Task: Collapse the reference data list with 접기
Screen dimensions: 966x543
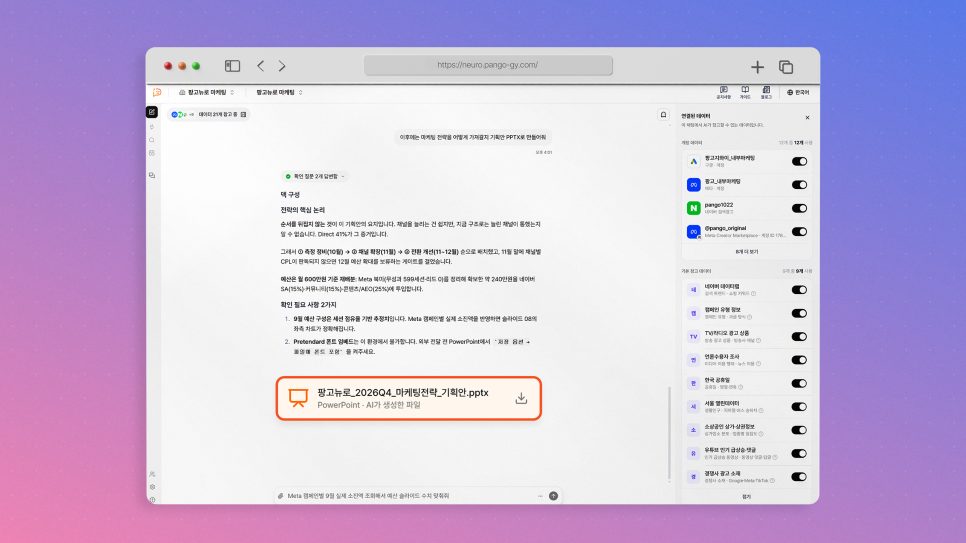Action: point(747,497)
